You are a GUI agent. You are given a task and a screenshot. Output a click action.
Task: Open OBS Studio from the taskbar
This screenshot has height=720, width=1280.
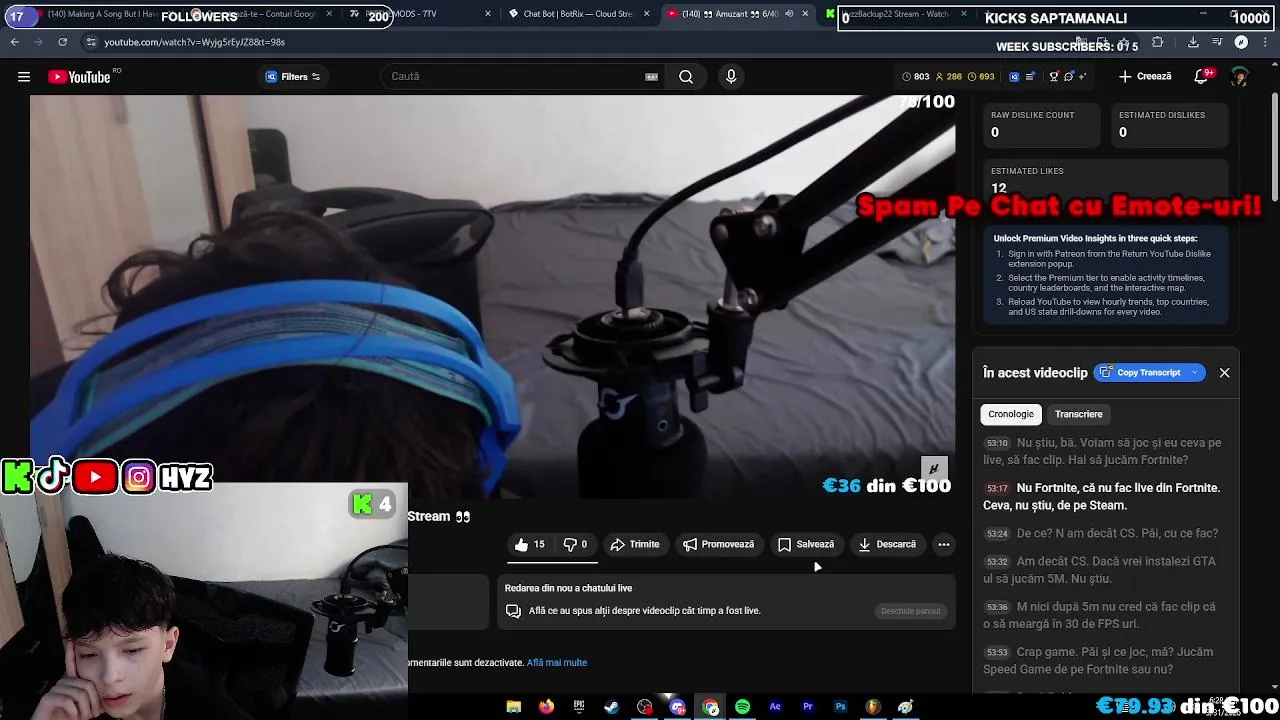[x=644, y=707]
